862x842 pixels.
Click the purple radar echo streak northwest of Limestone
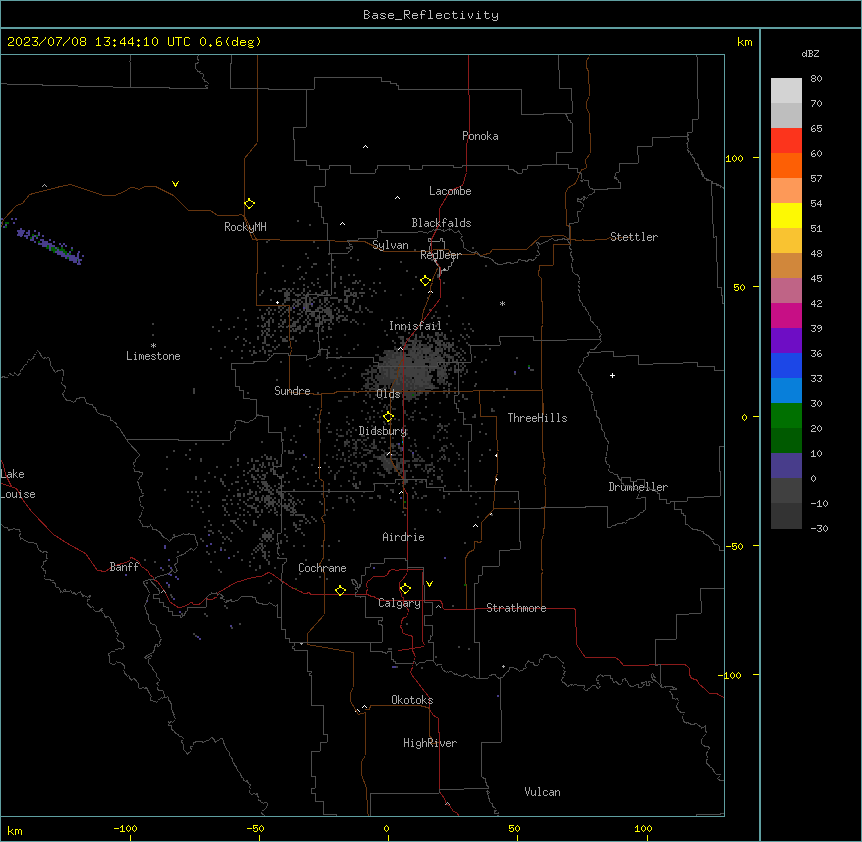click(x=51, y=245)
